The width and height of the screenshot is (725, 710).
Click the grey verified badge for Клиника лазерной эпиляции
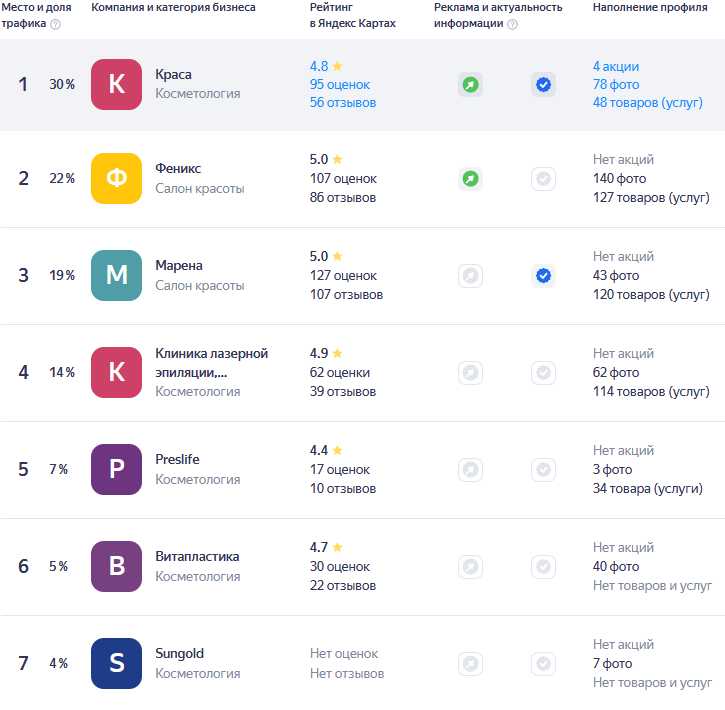(543, 373)
